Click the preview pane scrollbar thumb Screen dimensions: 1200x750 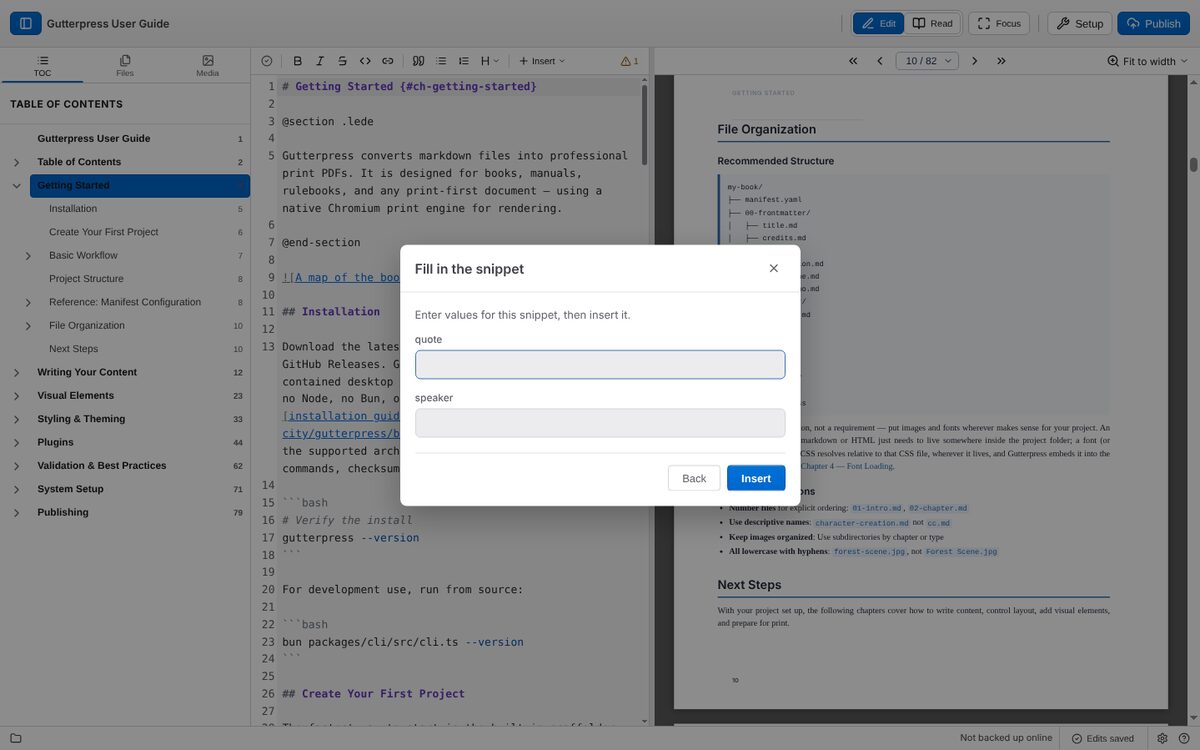[1193, 164]
